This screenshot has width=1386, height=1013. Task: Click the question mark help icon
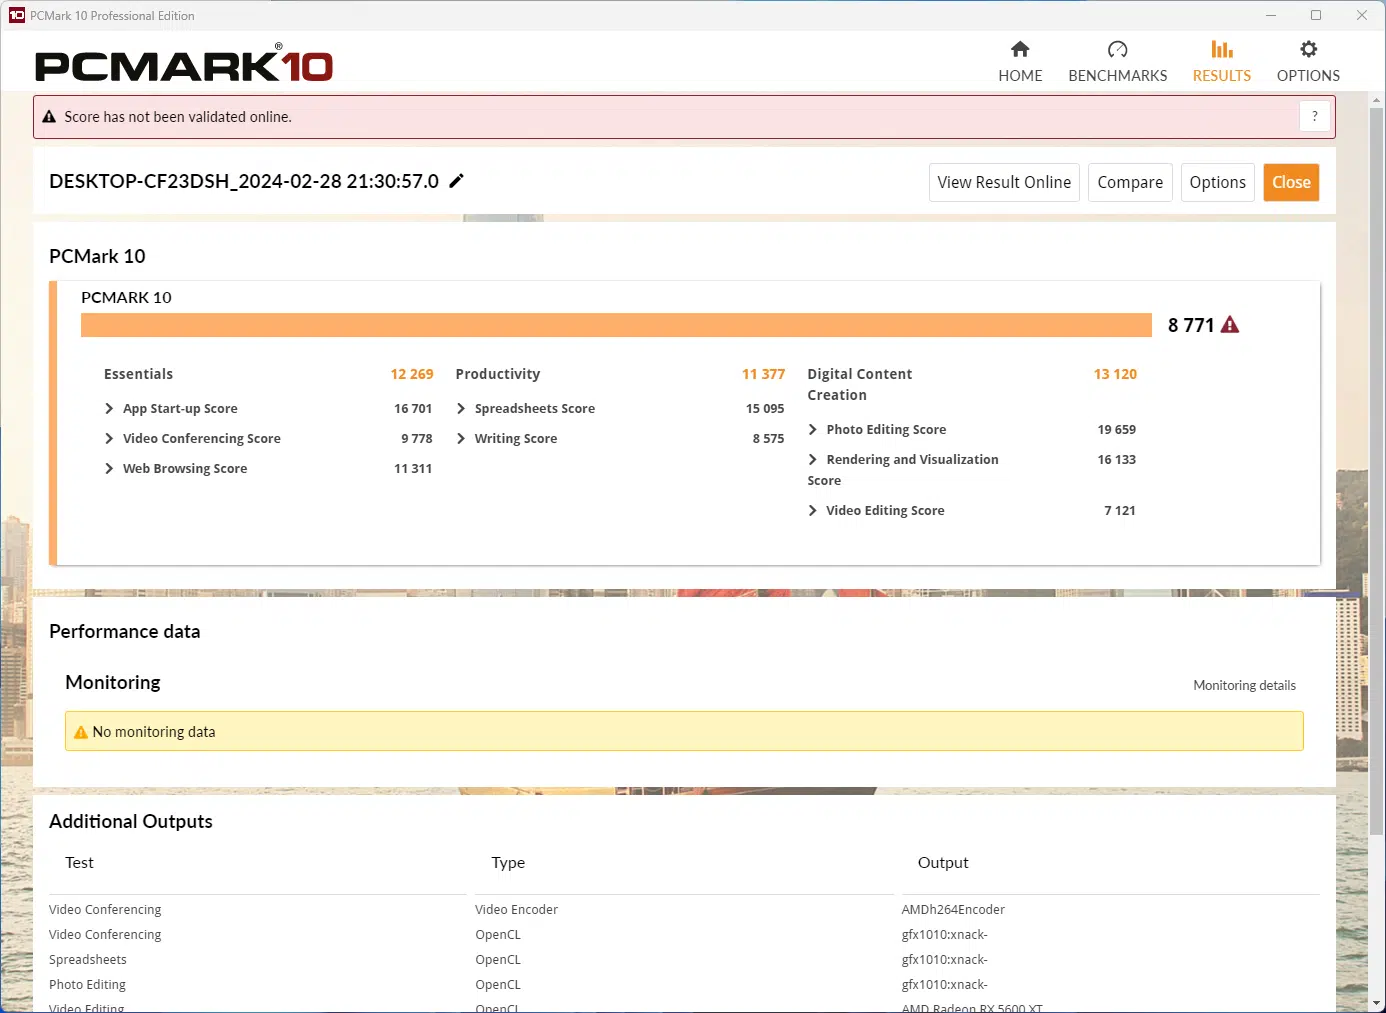pyautogui.click(x=1315, y=117)
